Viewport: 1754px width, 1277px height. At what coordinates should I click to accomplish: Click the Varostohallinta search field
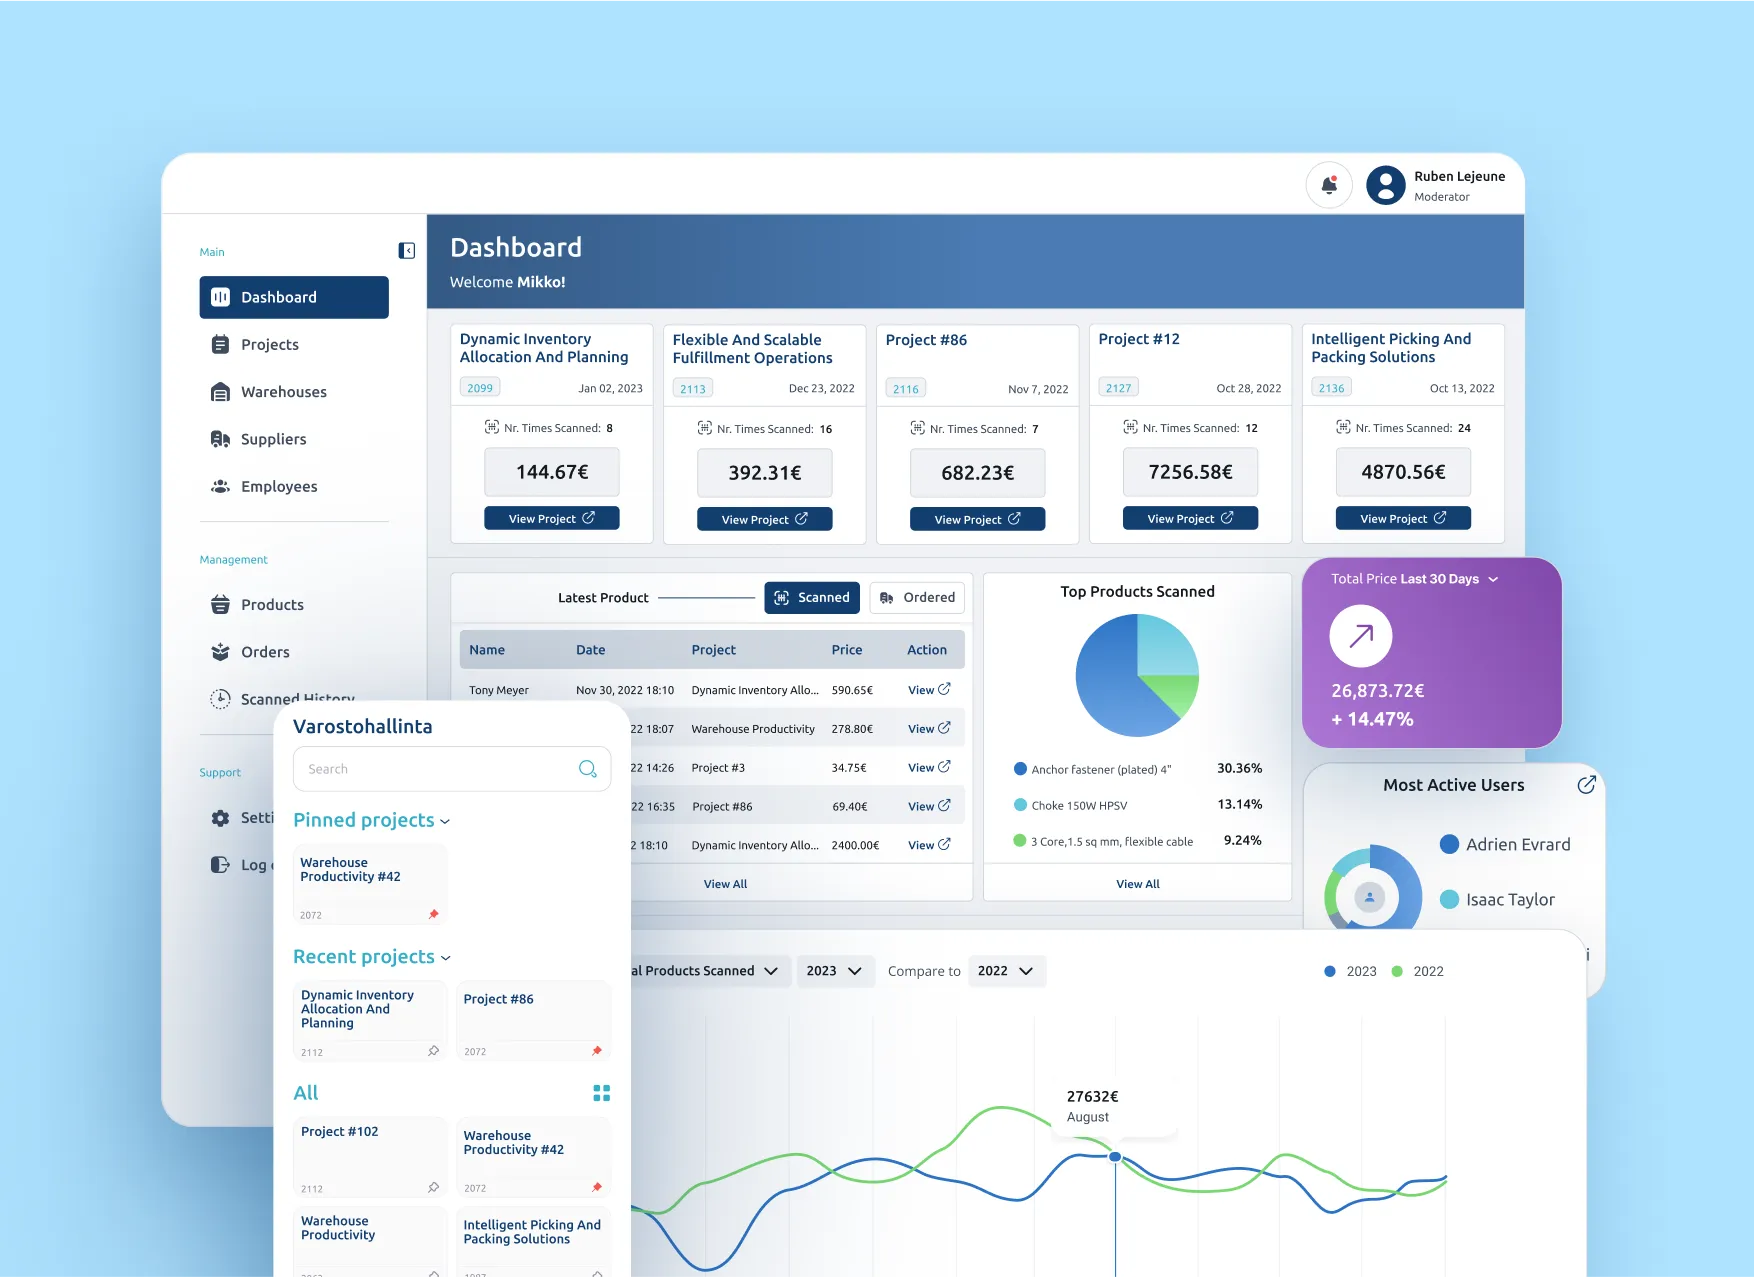tap(452, 769)
